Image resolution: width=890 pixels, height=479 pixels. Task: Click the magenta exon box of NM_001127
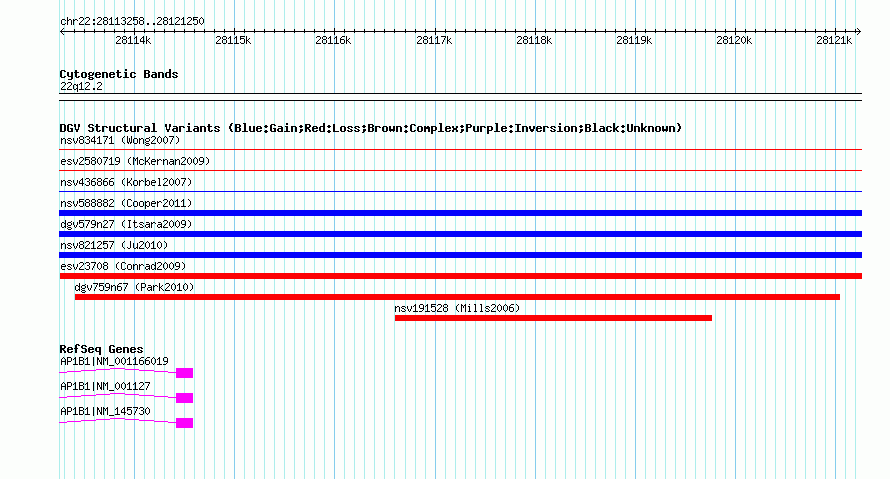point(184,398)
